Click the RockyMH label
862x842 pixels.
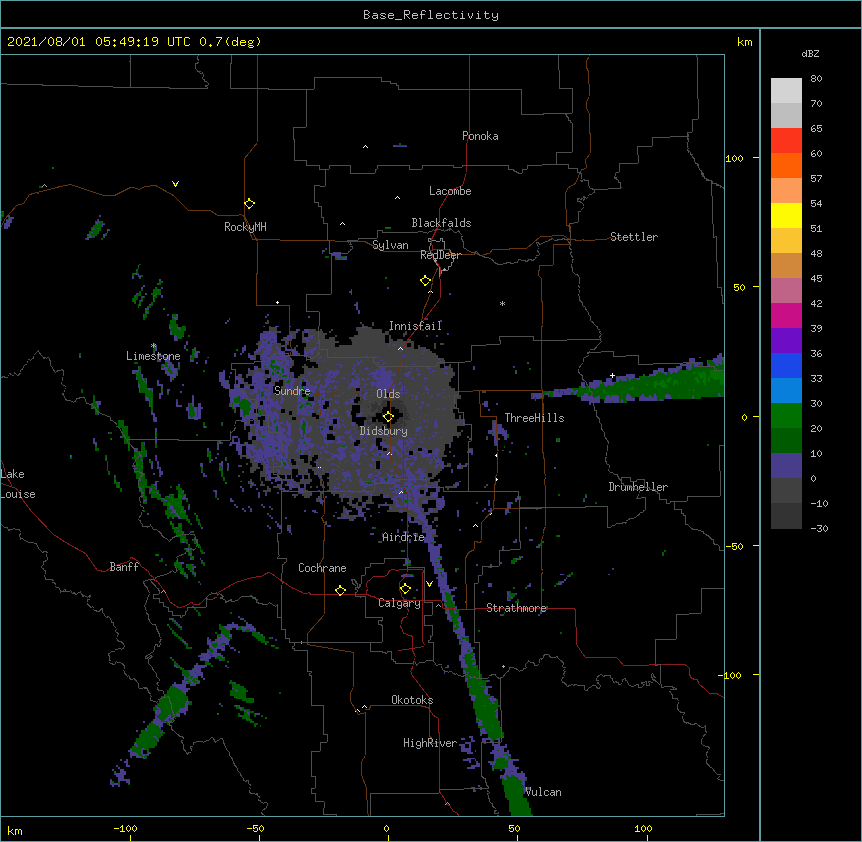coord(245,227)
